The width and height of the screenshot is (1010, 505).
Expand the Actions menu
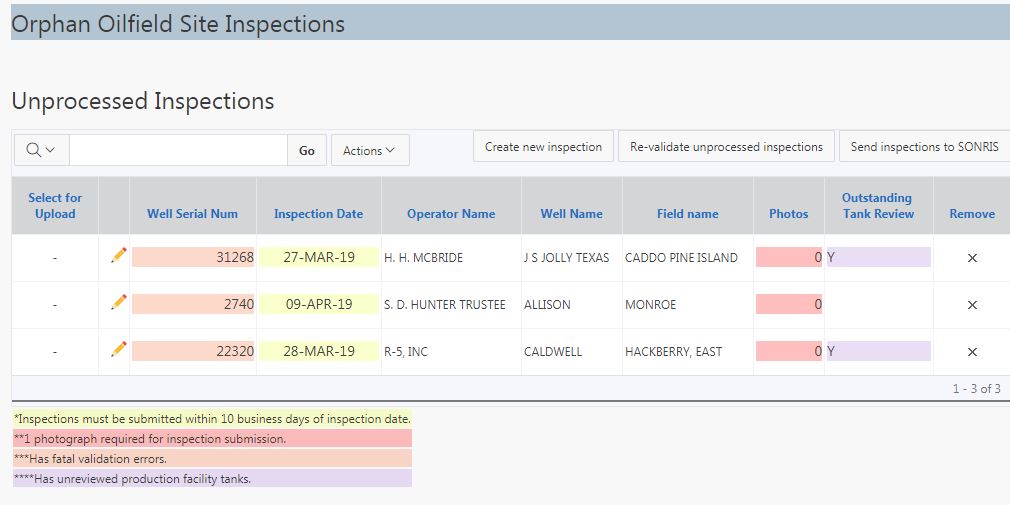[369, 151]
